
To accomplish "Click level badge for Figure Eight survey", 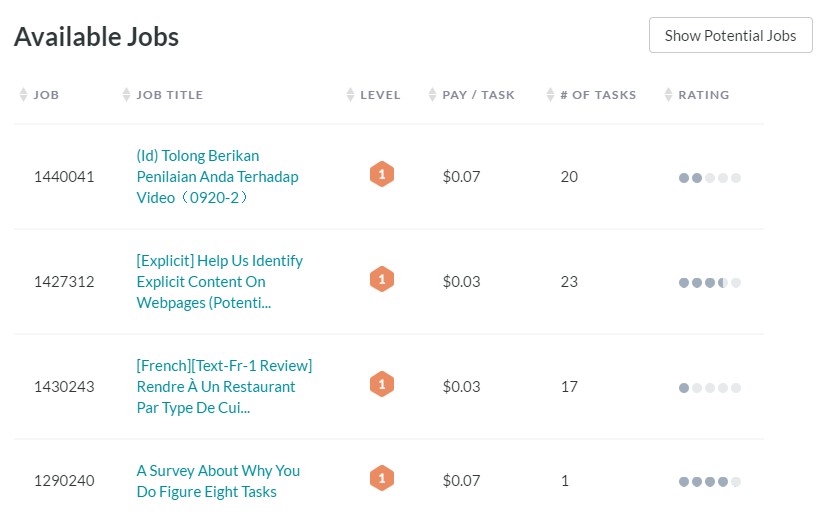I will [382, 478].
